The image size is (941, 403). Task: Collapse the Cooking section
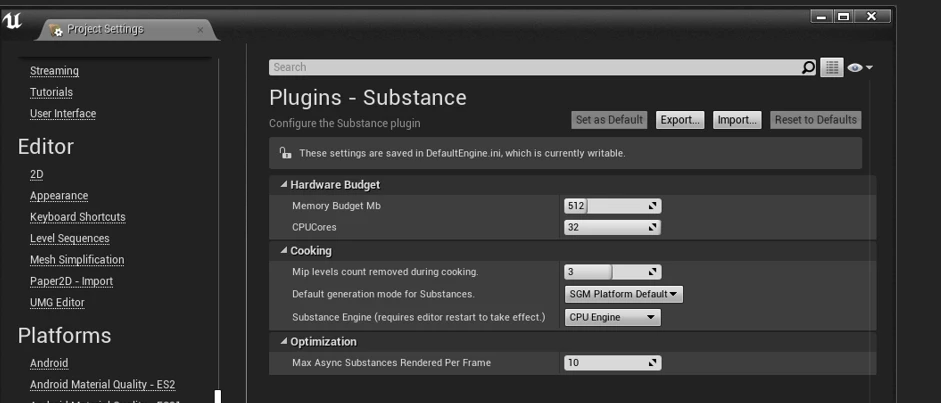click(x=284, y=251)
